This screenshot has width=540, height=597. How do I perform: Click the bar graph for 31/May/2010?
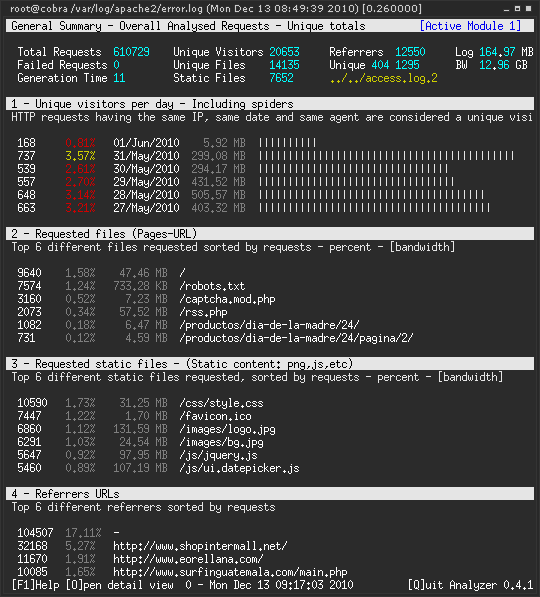[386, 156]
